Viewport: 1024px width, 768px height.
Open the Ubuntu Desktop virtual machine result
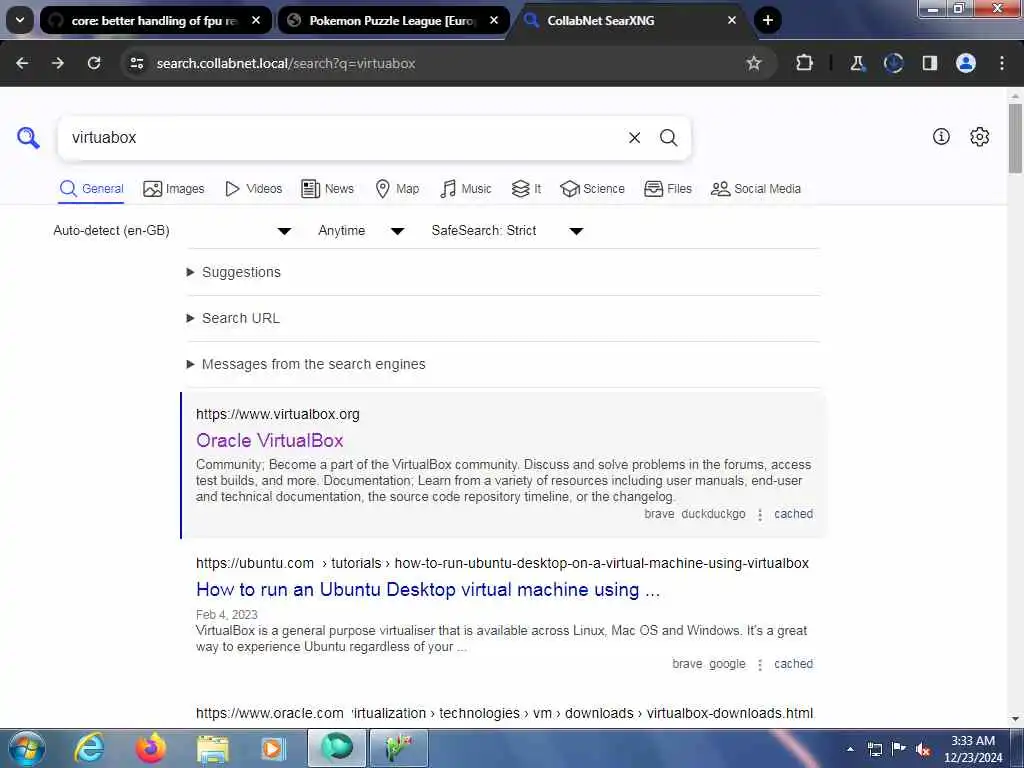pyautogui.click(x=428, y=590)
